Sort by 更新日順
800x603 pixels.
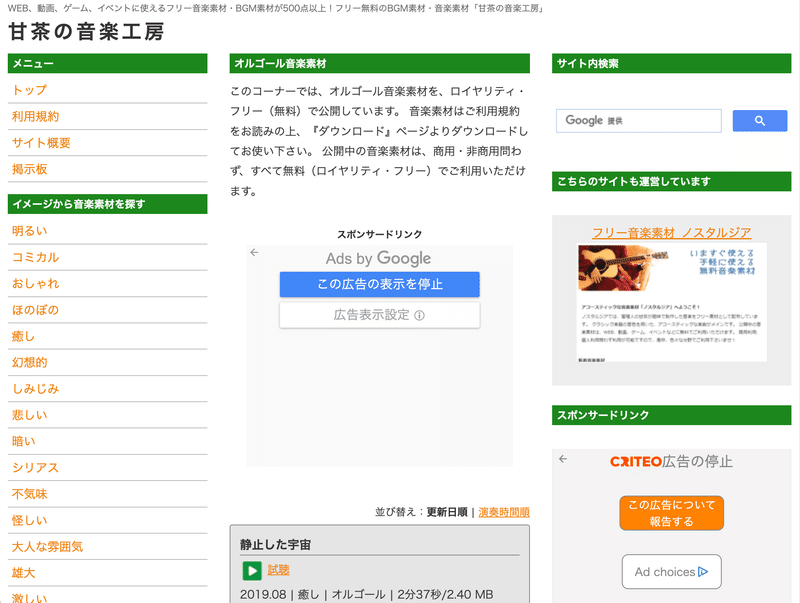[x=447, y=512]
